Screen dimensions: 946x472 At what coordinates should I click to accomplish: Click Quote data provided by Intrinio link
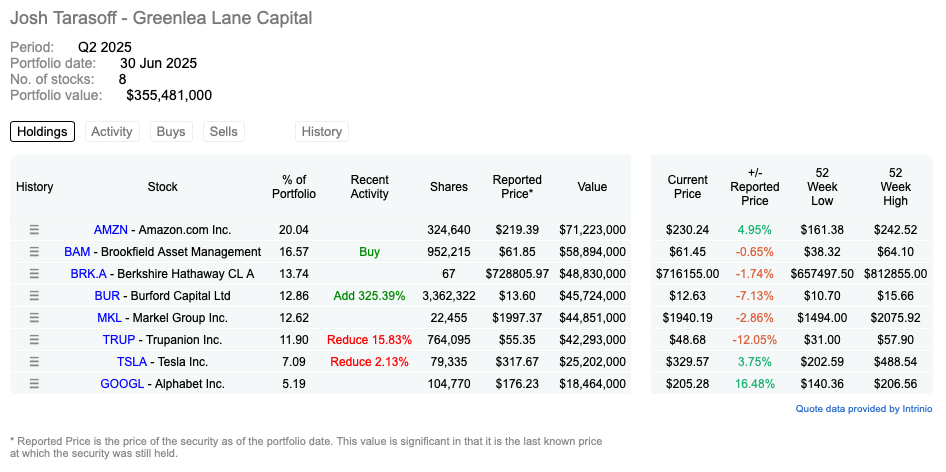(863, 409)
